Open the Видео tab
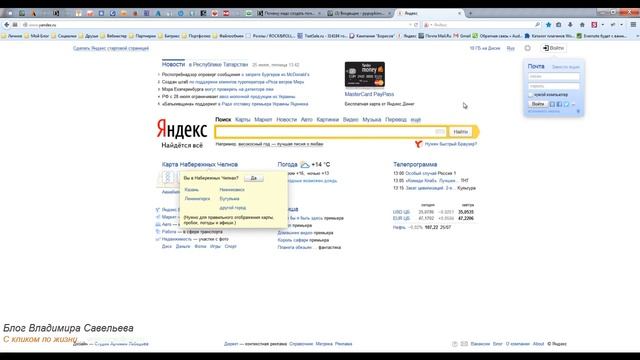Screen dimensions: 640x360 (351, 120)
